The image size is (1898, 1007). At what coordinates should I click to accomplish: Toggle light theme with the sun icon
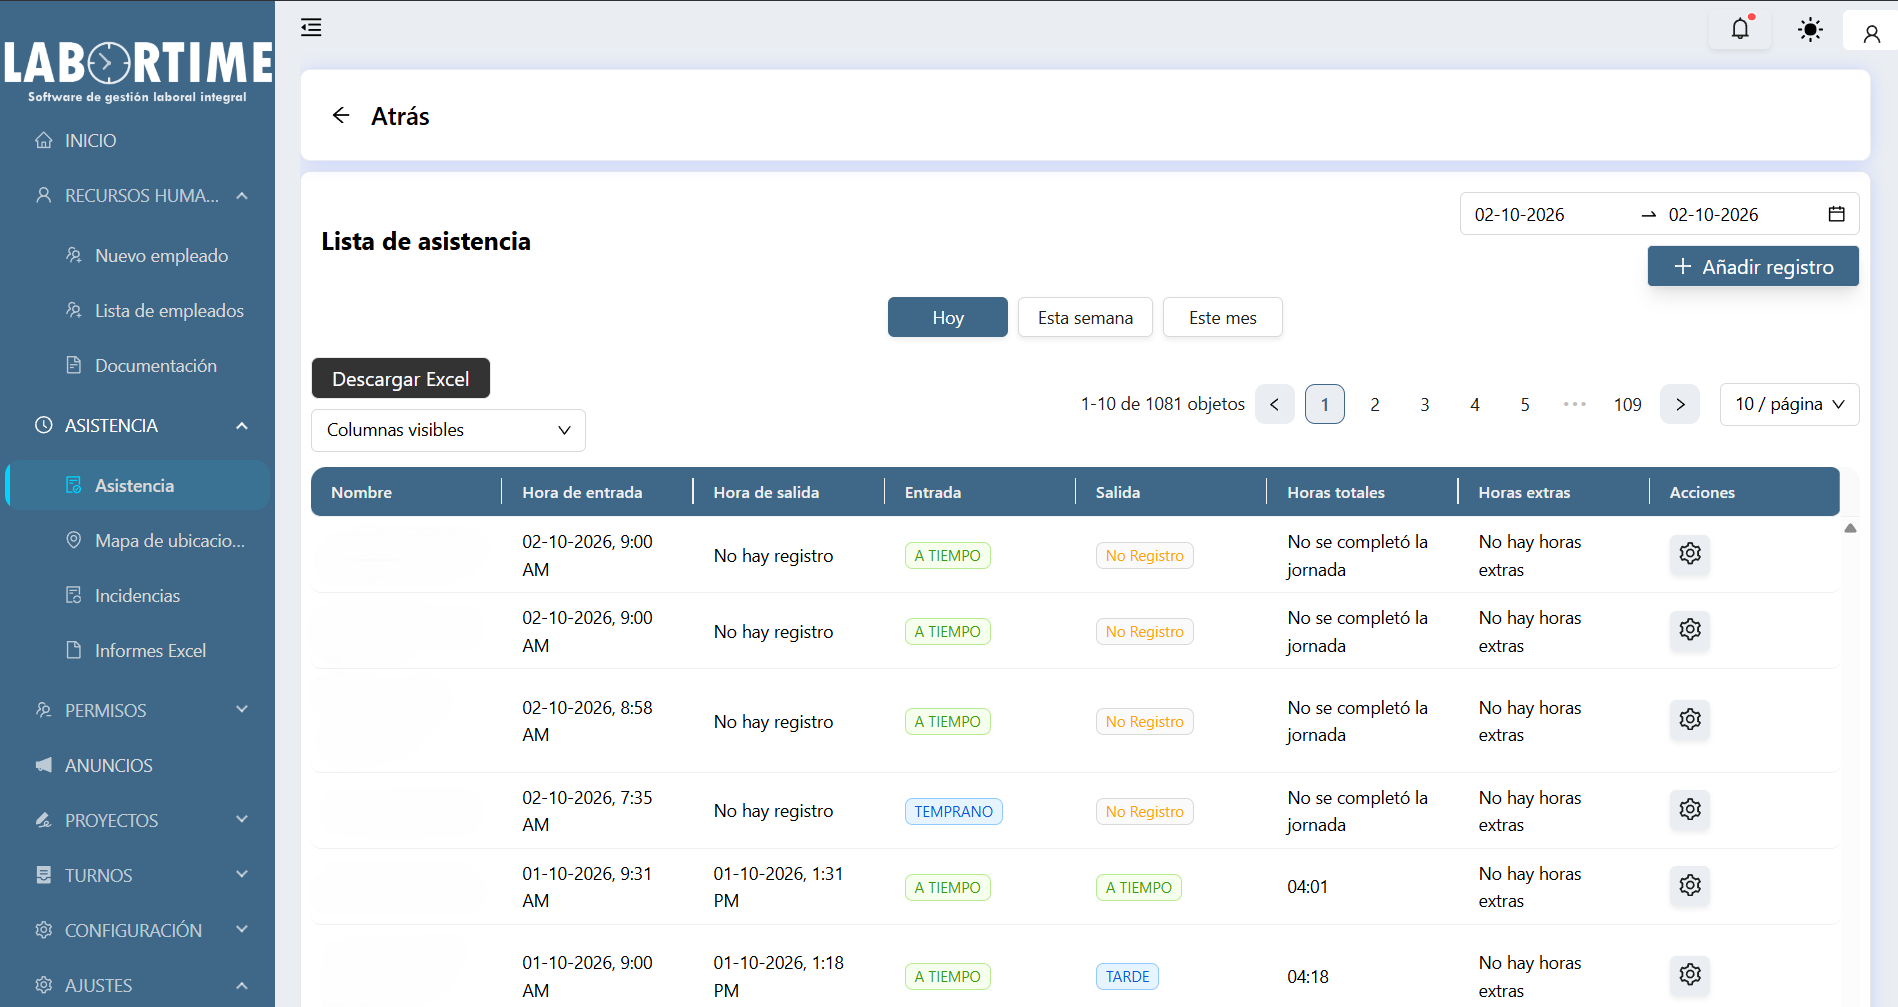click(1810, 30)
